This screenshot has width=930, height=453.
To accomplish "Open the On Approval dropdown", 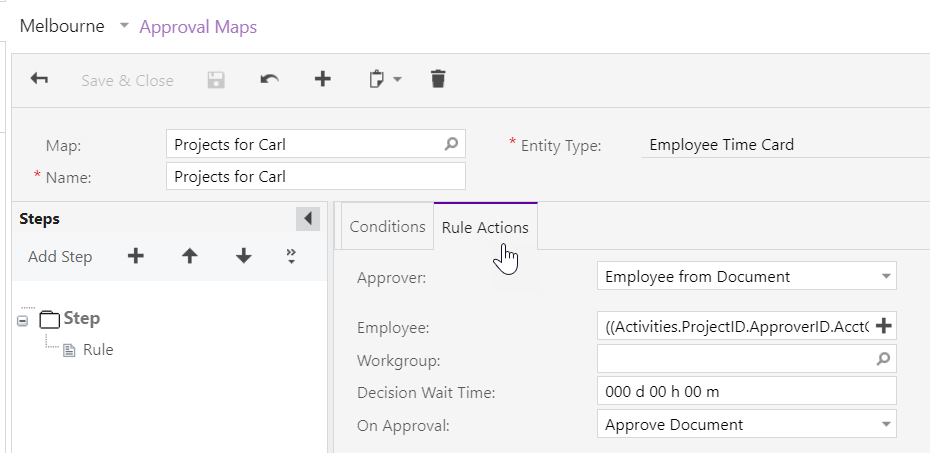I will (885, 425).
